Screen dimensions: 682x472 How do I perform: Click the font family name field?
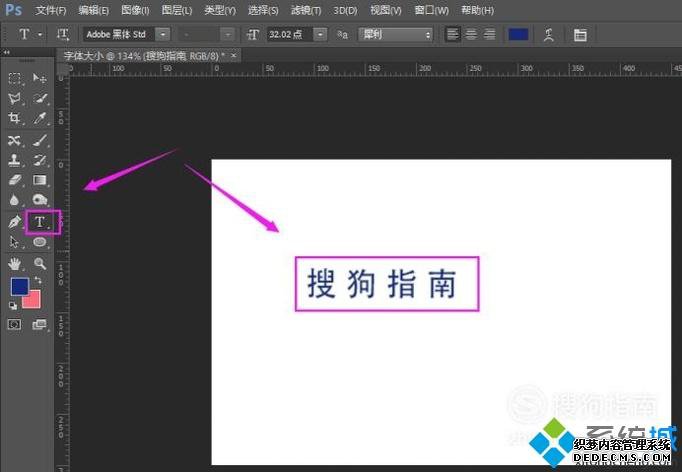click(119, 34)
